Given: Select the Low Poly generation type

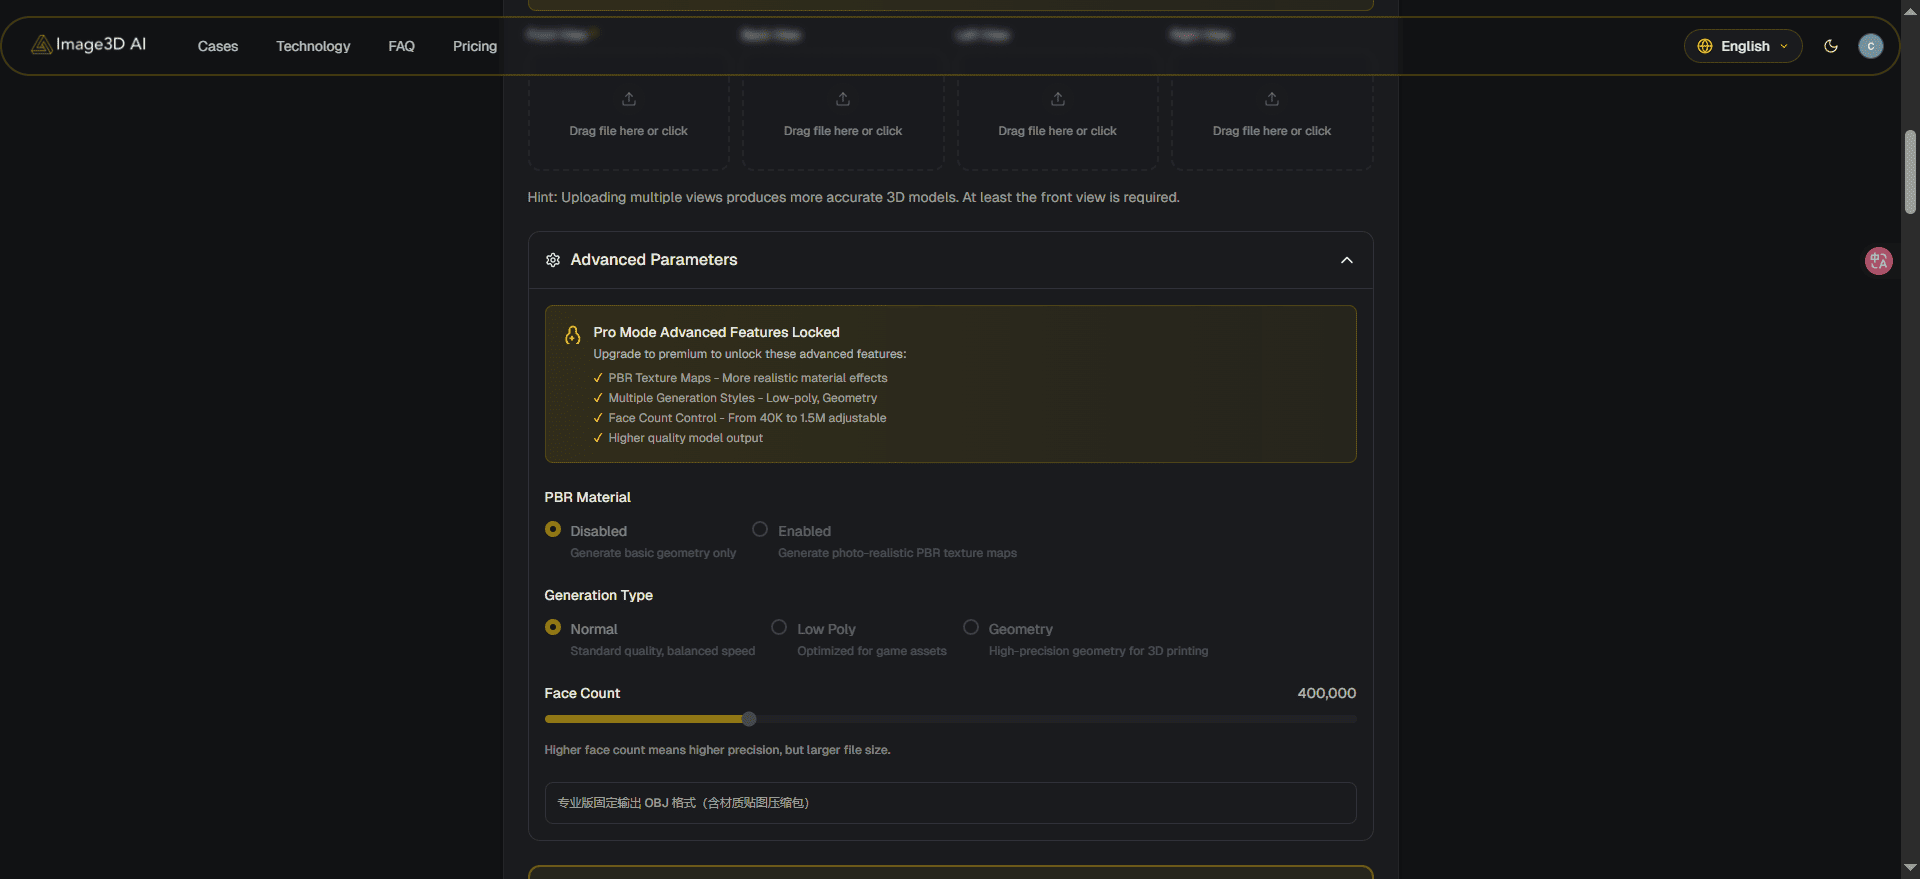Looking at the screenshot, I should click(779, 627).
